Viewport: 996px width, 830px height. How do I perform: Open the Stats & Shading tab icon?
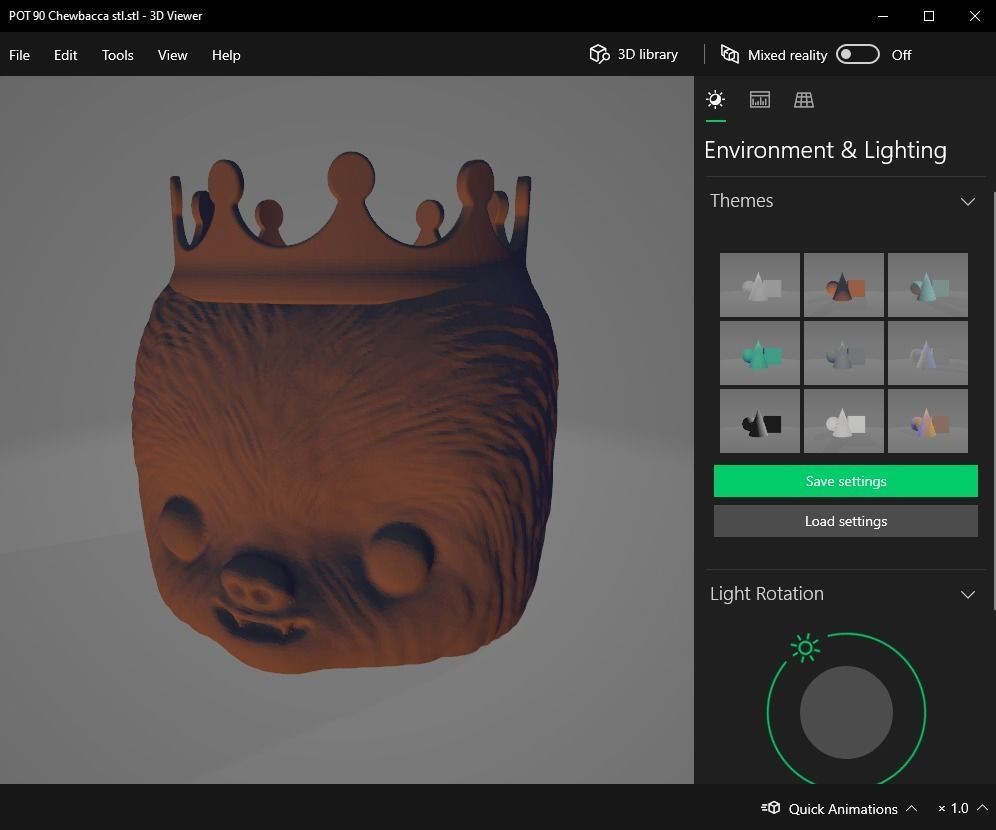[760, 100]
